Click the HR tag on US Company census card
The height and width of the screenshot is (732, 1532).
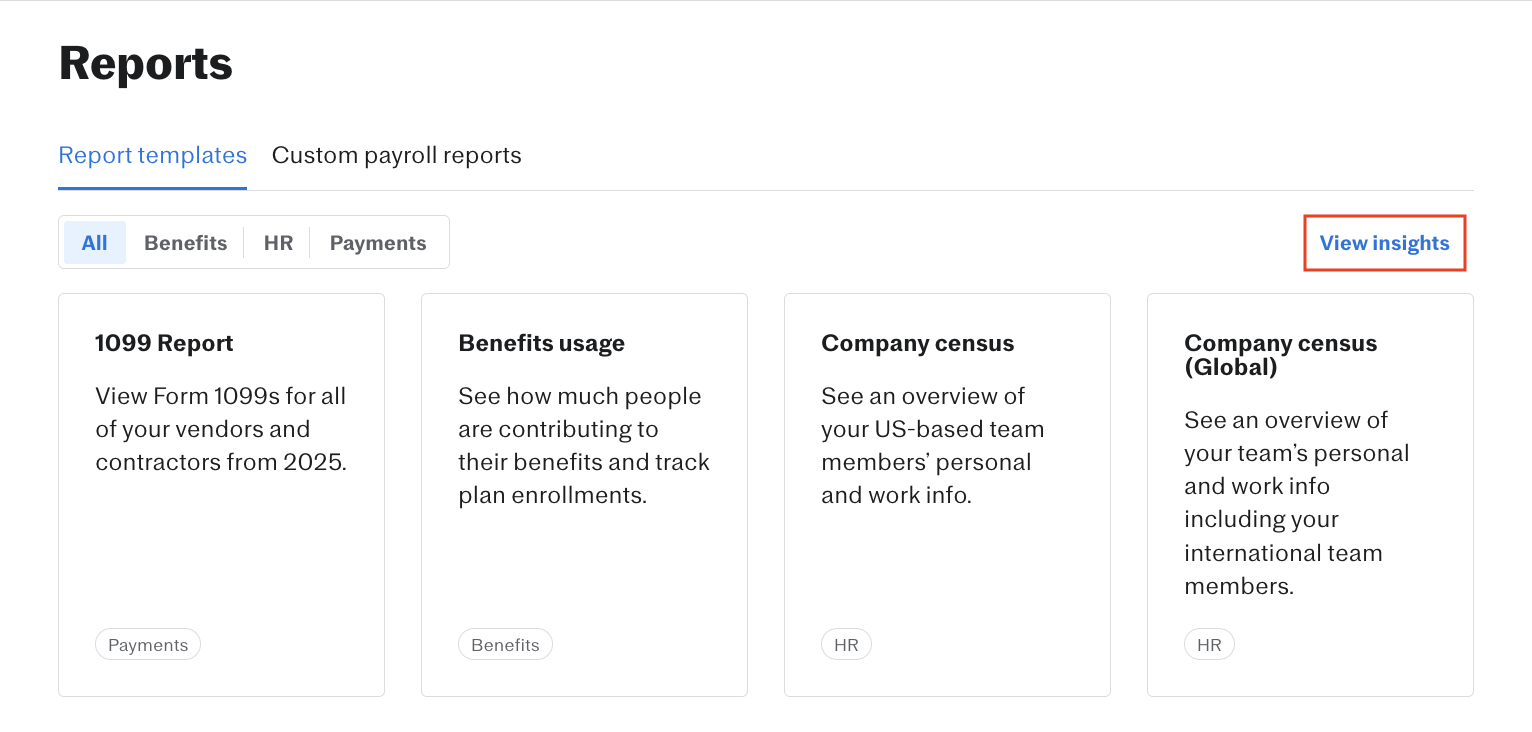(x=846, y=645)
